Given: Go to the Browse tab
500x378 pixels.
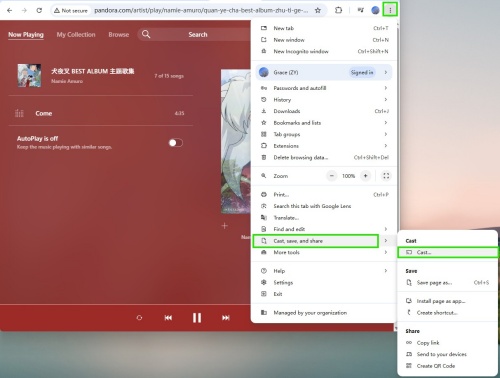Looking at the screenshot, I should [119, 35].
